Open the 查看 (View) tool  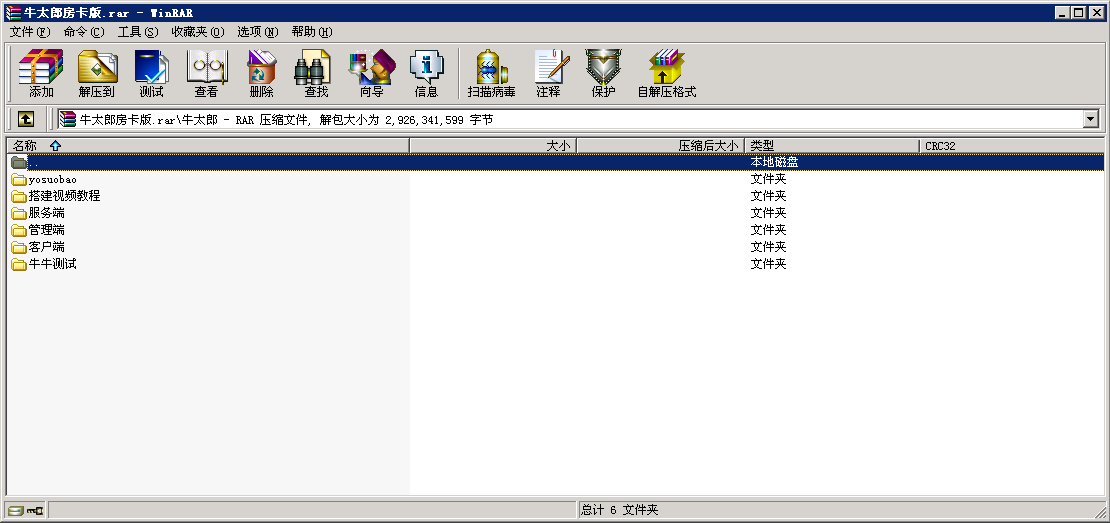coord(206,73)
